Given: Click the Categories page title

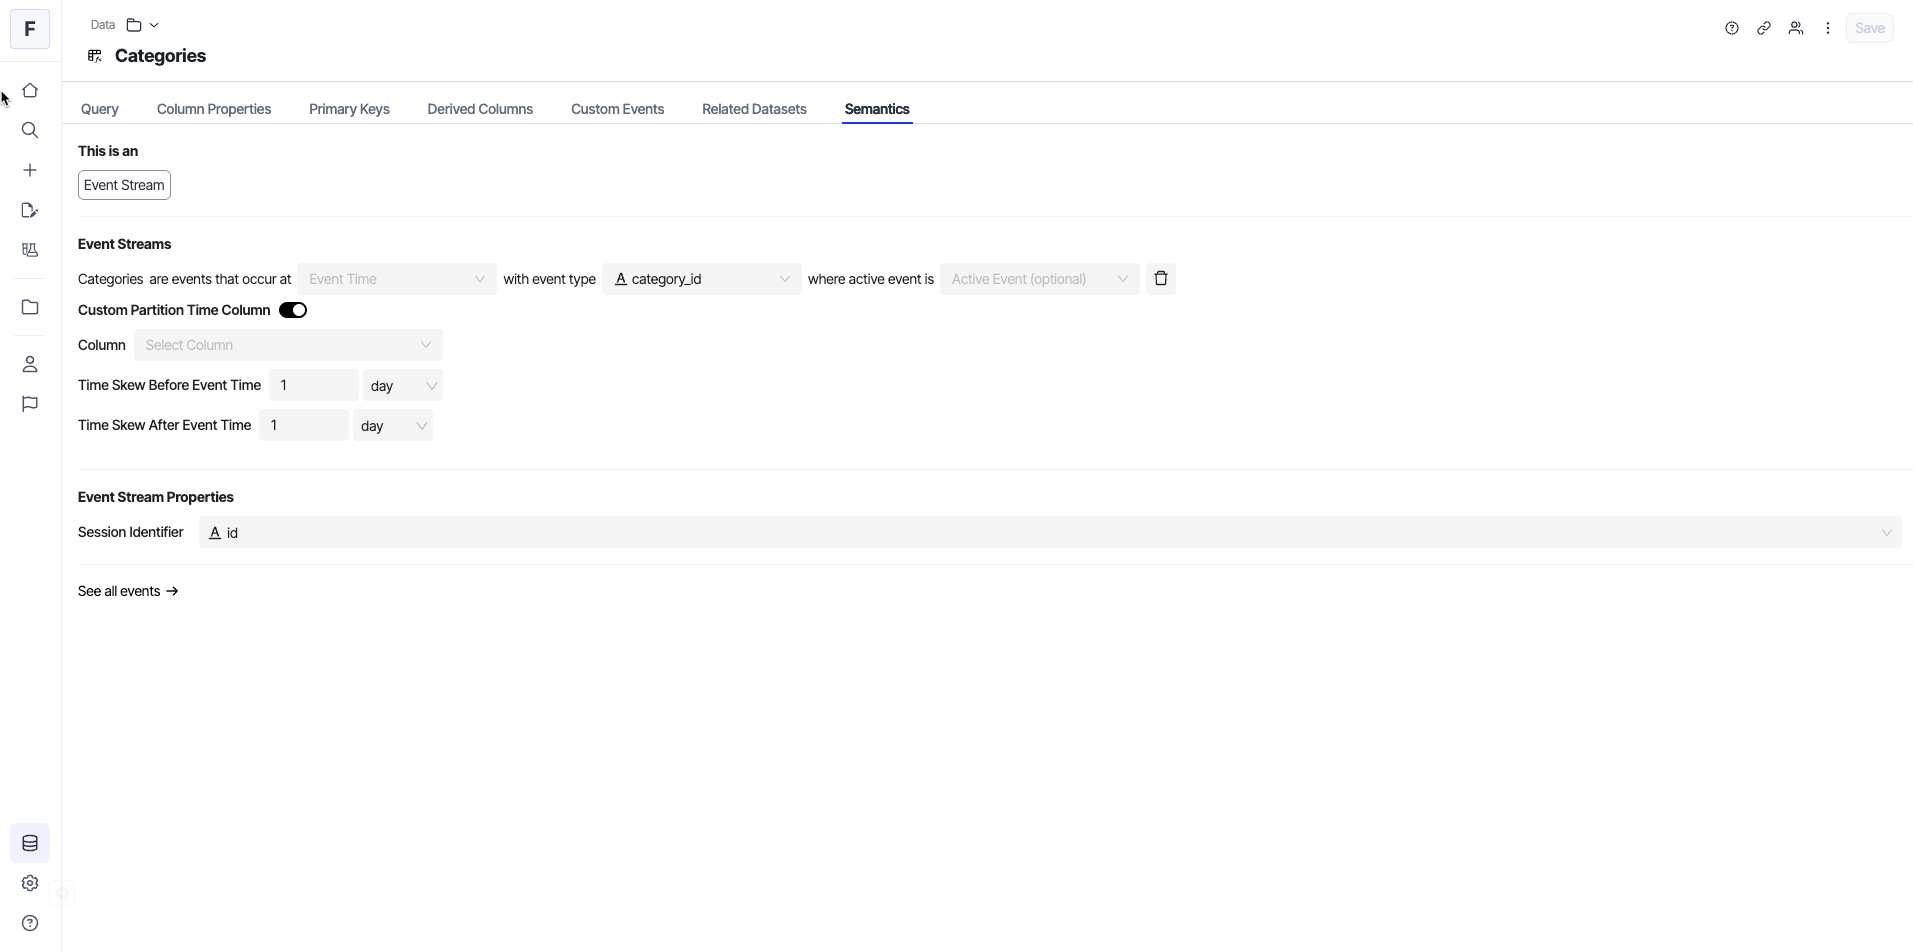Looking at the screenshot, I should click(160, 57).
